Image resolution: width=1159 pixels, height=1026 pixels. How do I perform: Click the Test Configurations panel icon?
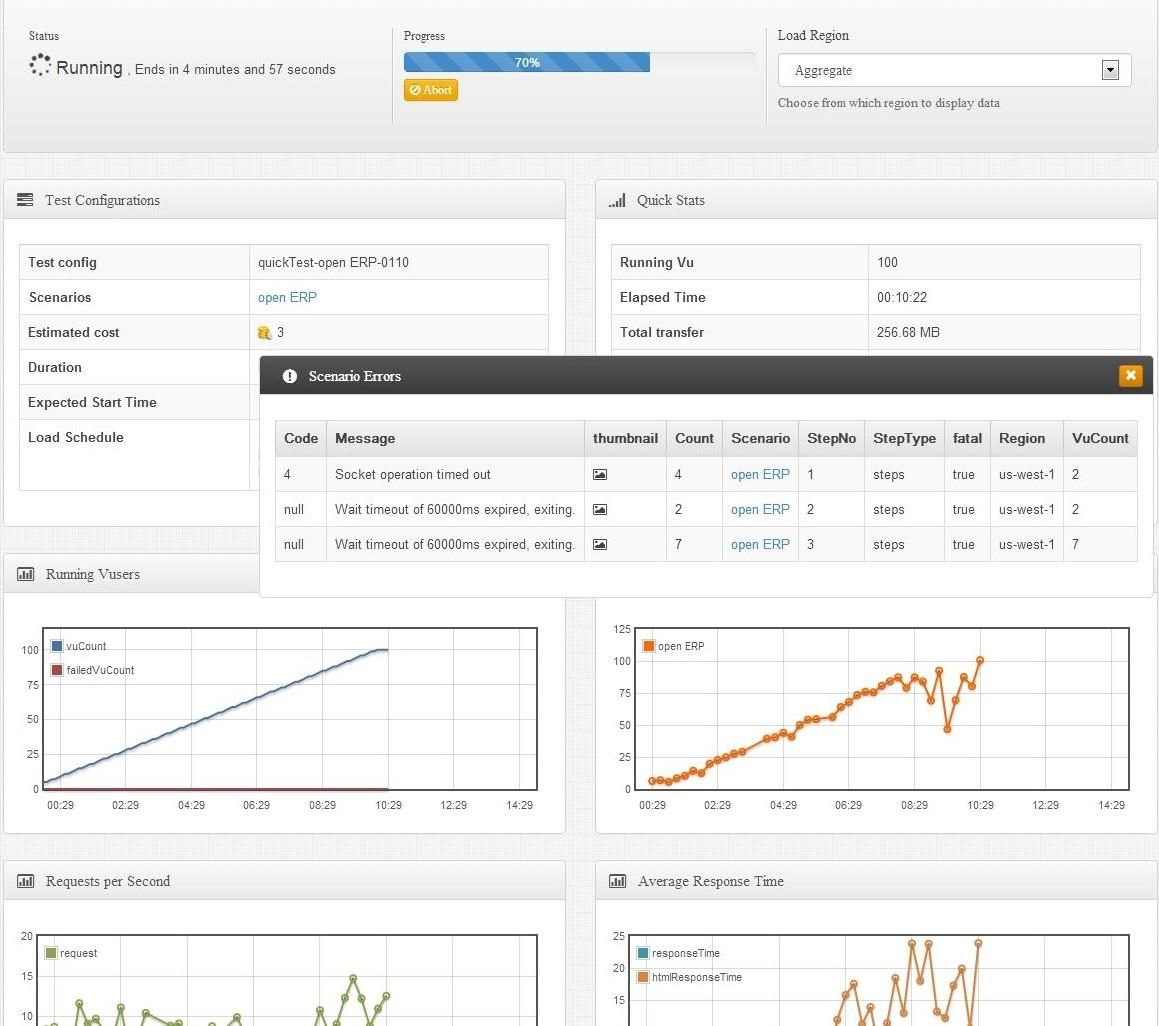[26, 200]
